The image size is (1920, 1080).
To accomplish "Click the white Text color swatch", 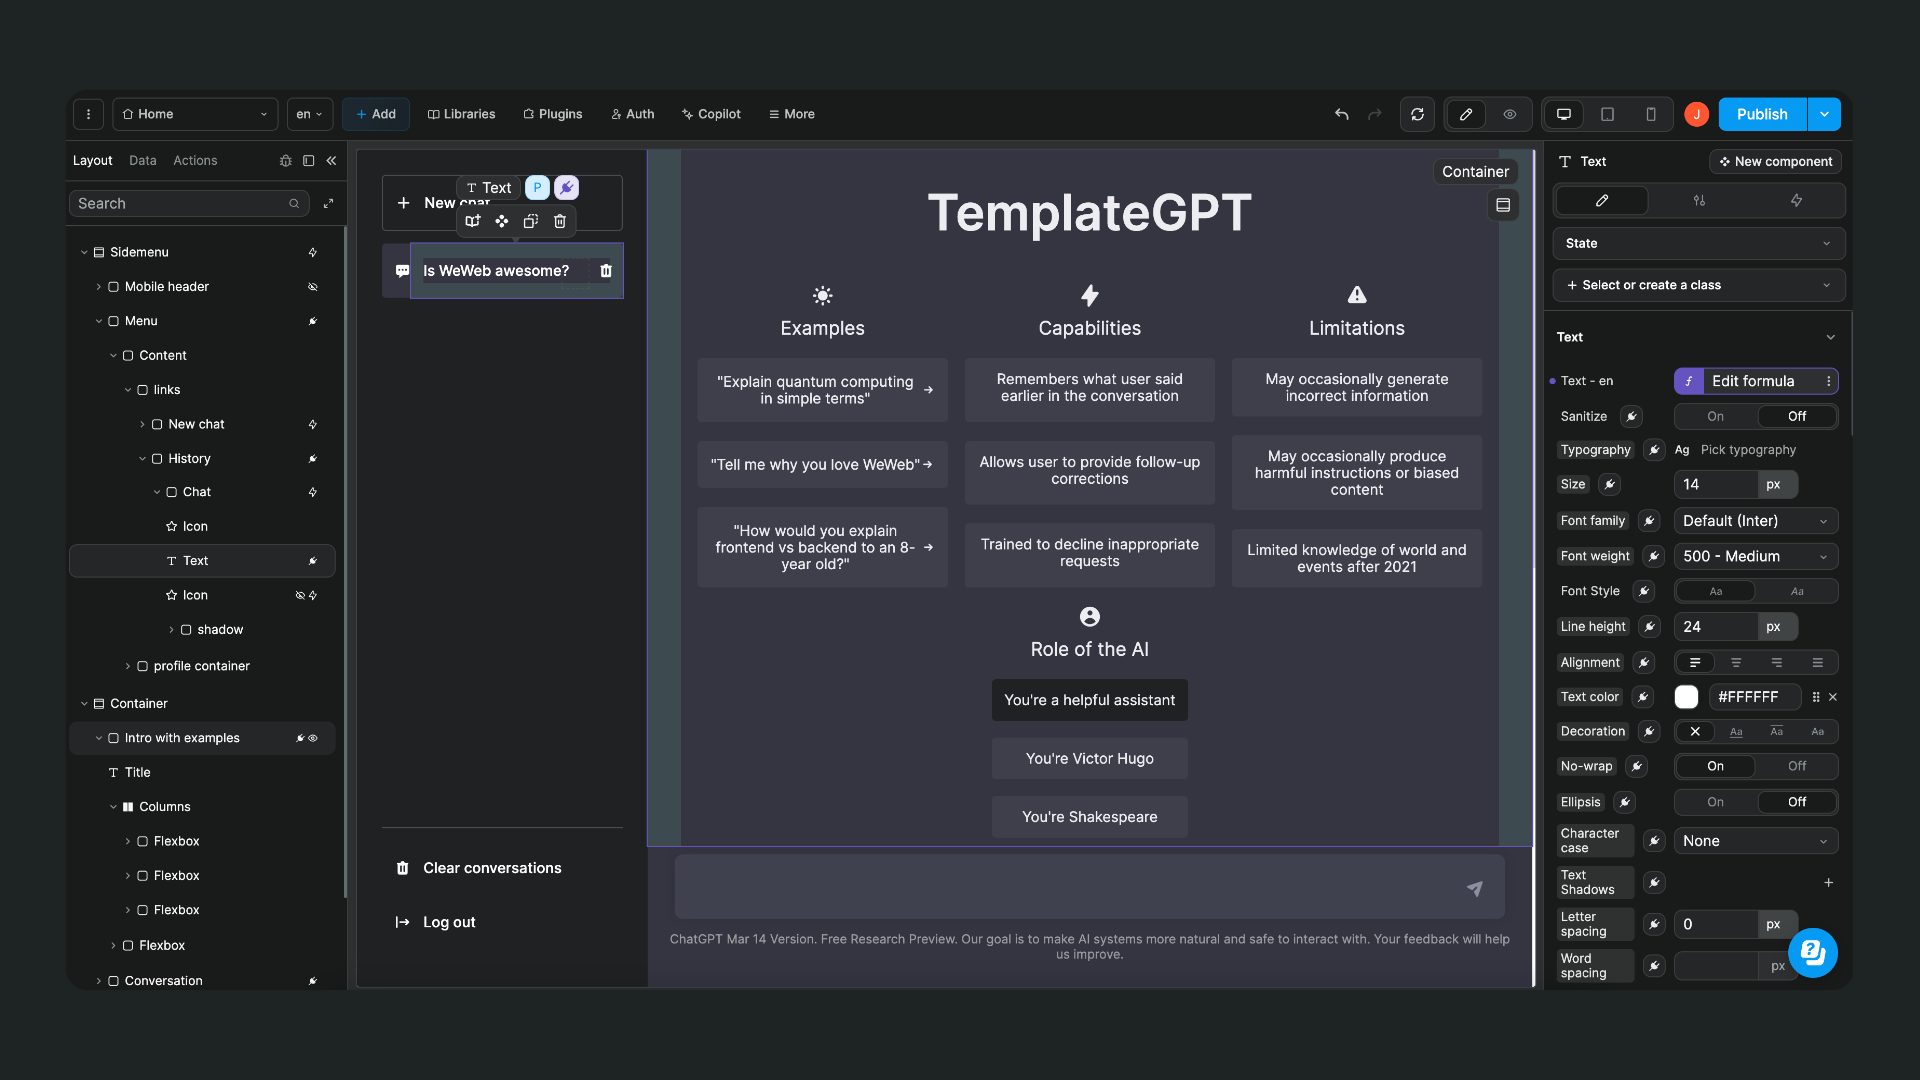I will point(1687,697).
